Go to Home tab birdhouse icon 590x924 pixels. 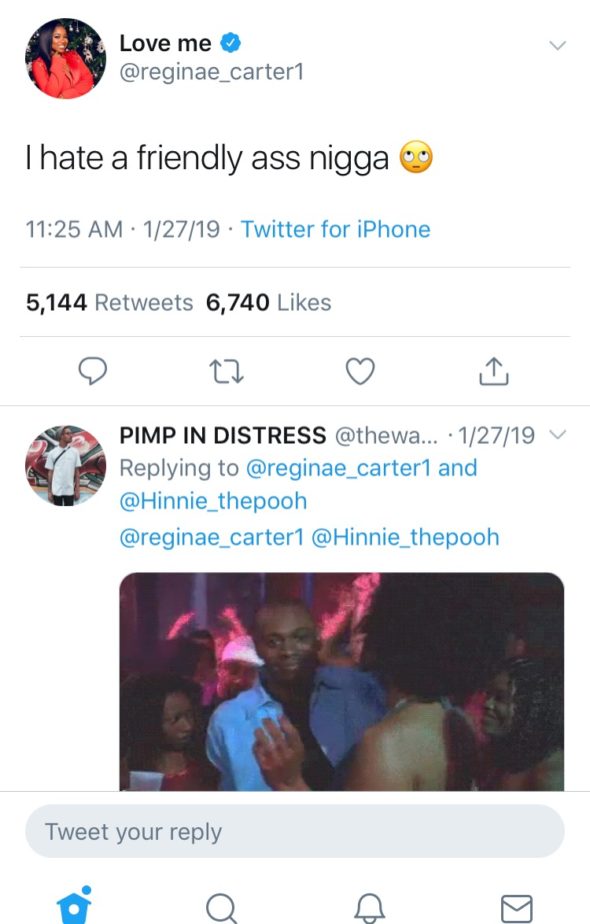point(74,906)
